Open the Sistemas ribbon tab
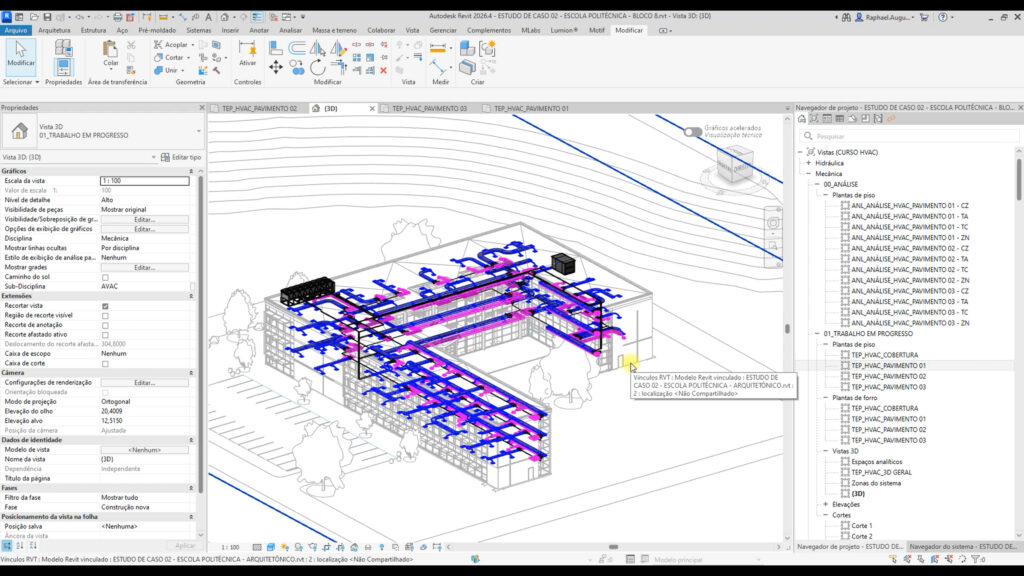This screenshot has height=576, width=1024. (199, 30)
